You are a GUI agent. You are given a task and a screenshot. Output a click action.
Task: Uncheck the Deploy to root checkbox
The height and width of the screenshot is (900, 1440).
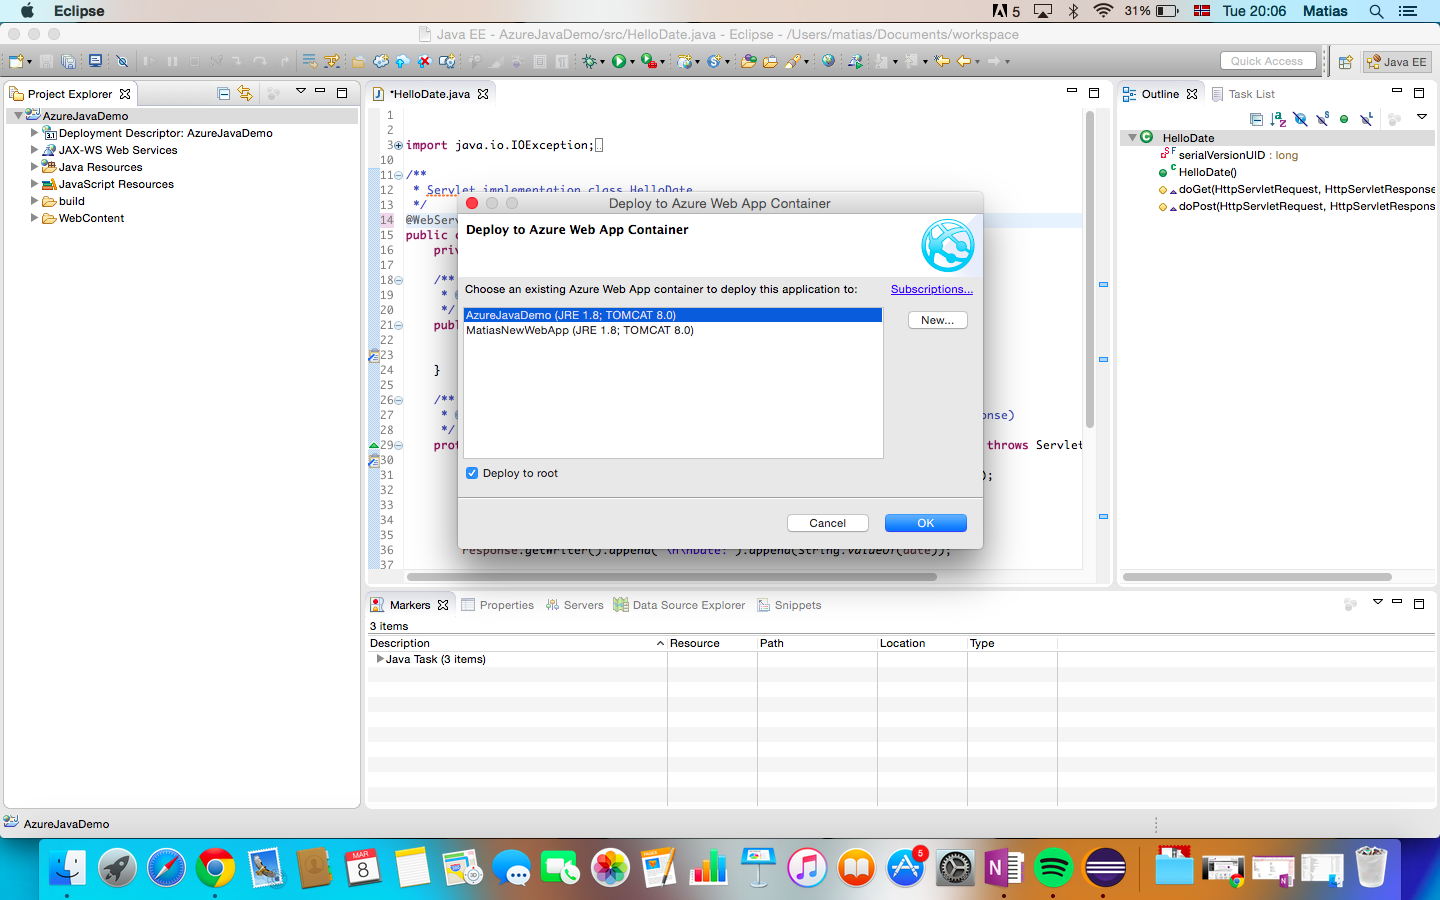472,473
